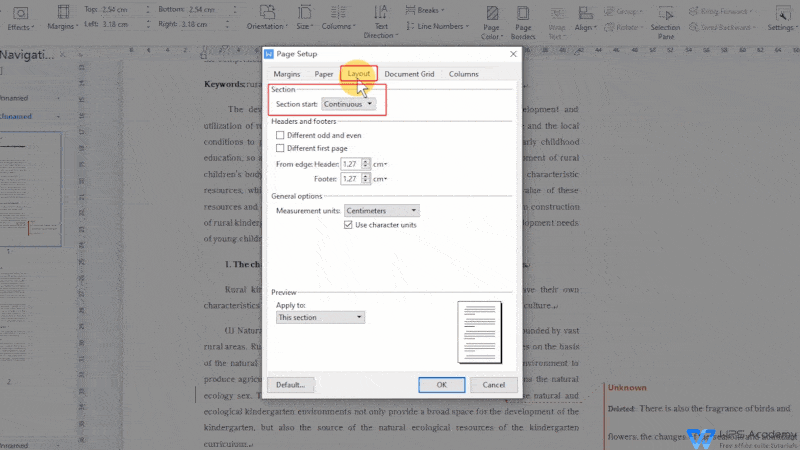Open the Line Numbers menu
The height and width of the screenshot is (450, 800).
pos(437,26)
